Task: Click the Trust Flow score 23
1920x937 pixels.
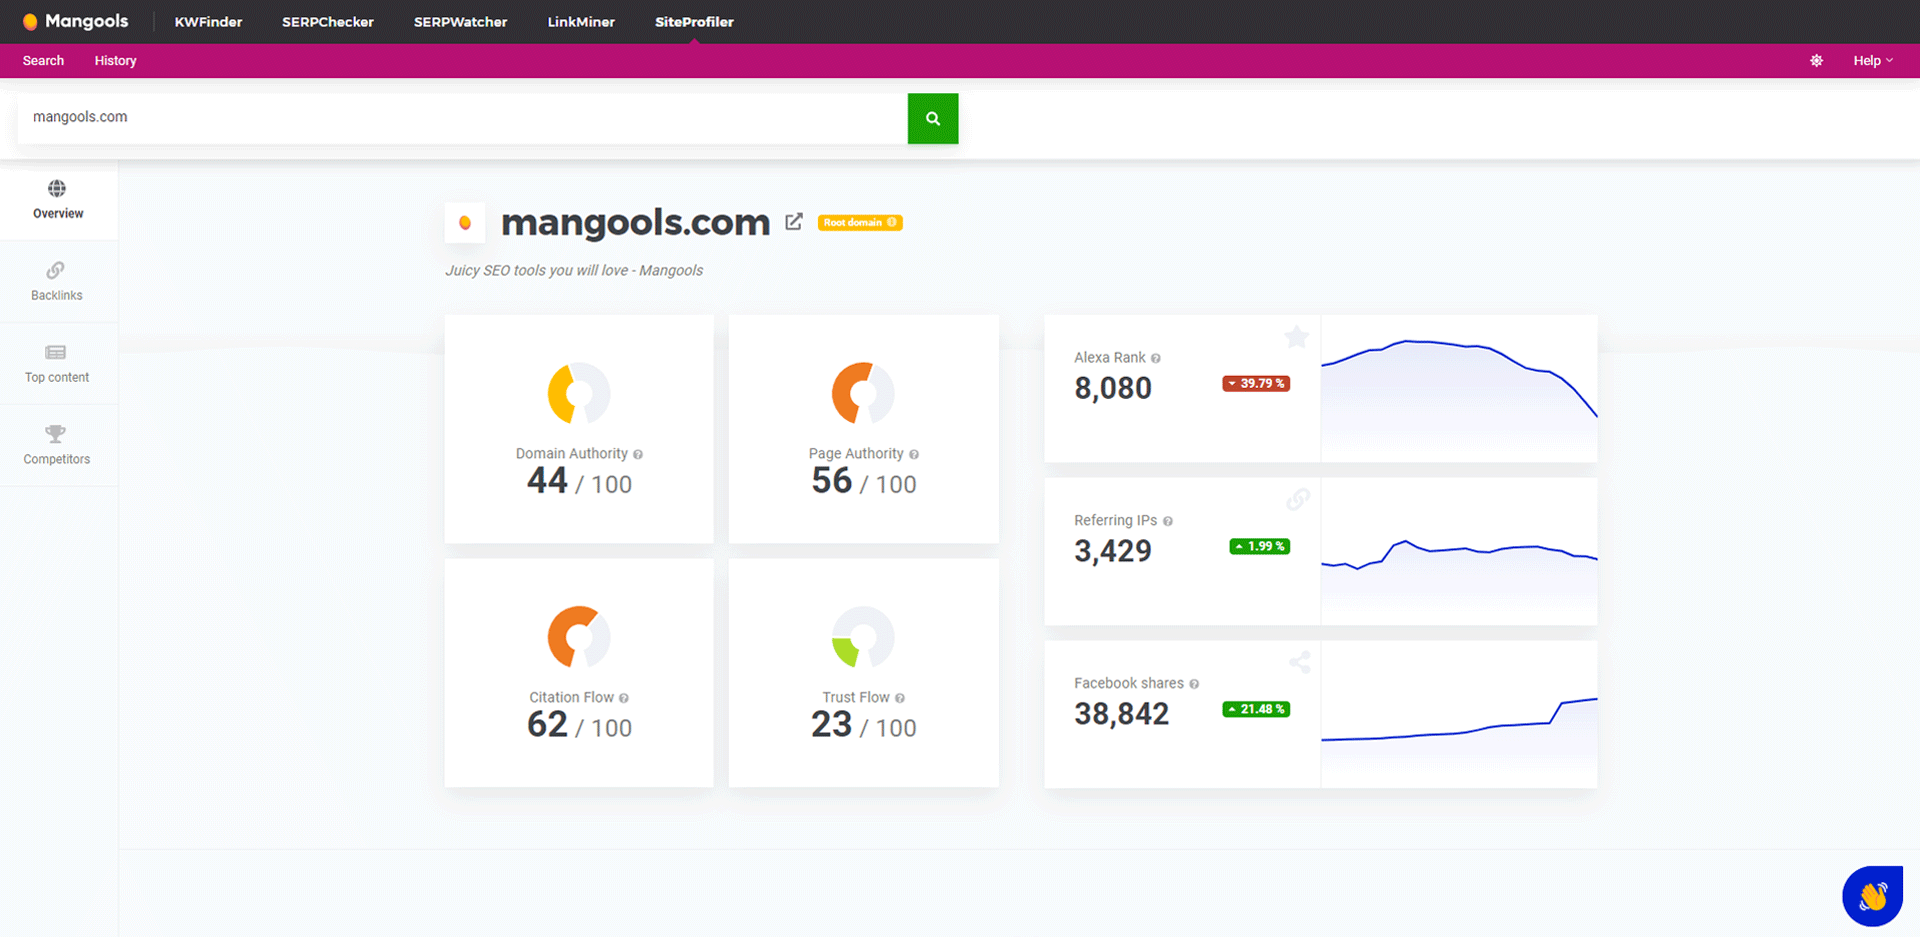Action: tap(831, 725)
